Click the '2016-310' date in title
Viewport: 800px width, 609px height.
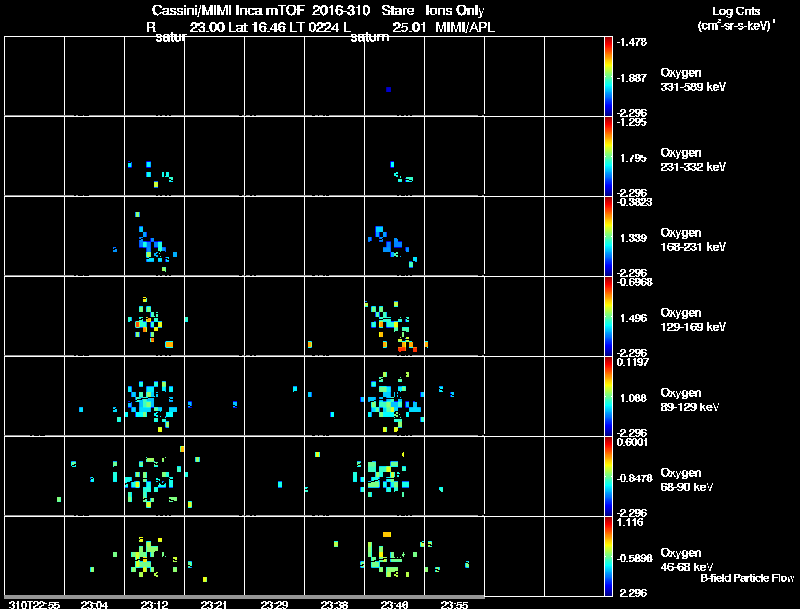340,10
